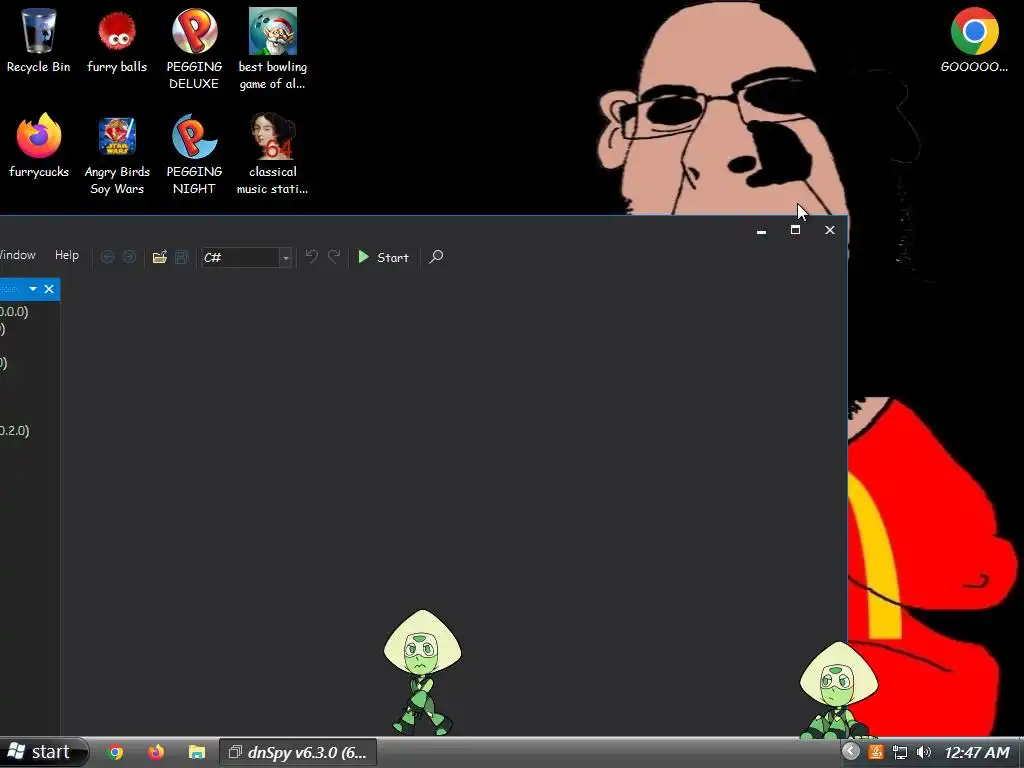This screenshot has height=768, width=1024.
Task: Select the furrycucks Firefox desktop icon
Action: tap(39, 145)
